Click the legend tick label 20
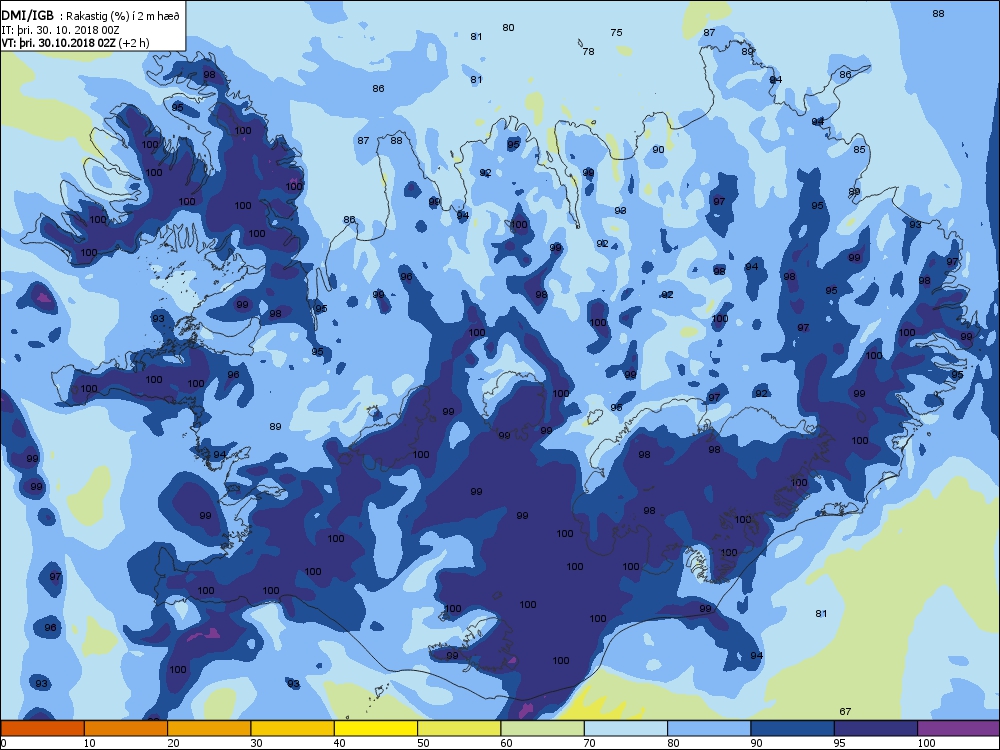The height and width of the screenshot is (750, 1000). tap(173, 743)
